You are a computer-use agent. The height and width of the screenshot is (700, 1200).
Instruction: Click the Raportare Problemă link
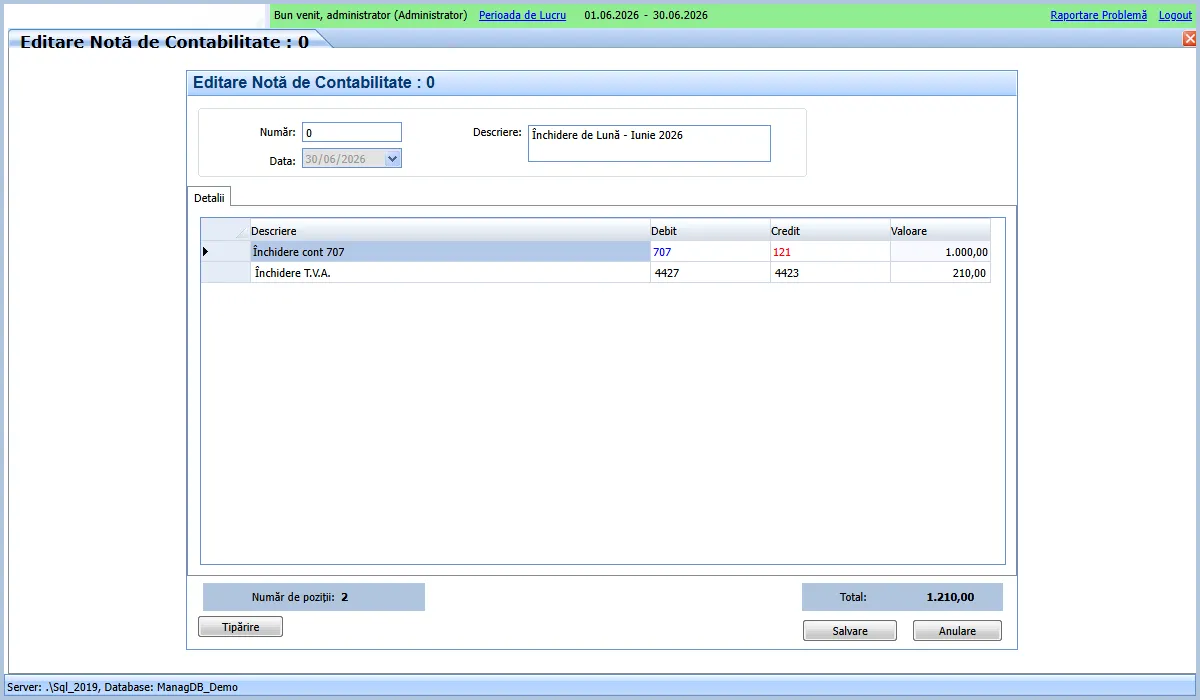pos(1098,15)
